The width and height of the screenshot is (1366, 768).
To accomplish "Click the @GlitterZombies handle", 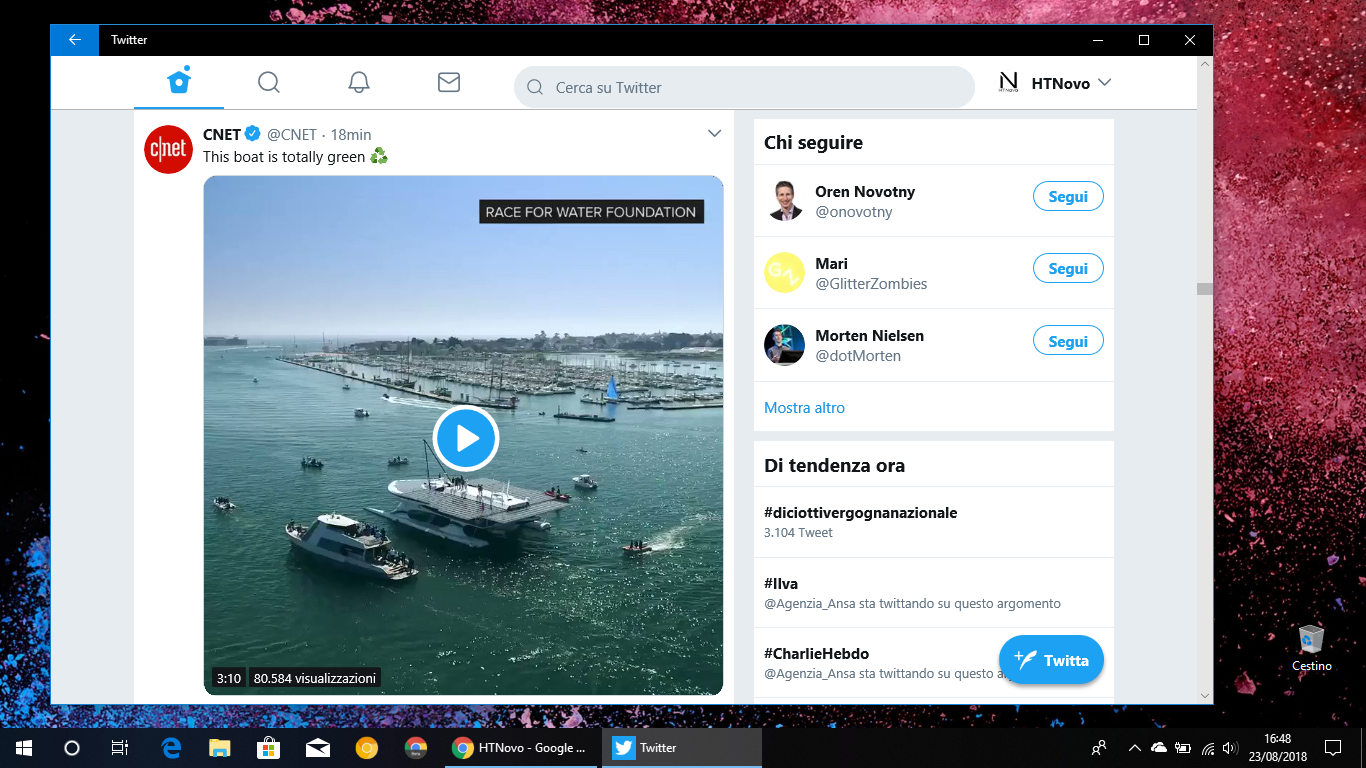I will click(x=871, y=284).
